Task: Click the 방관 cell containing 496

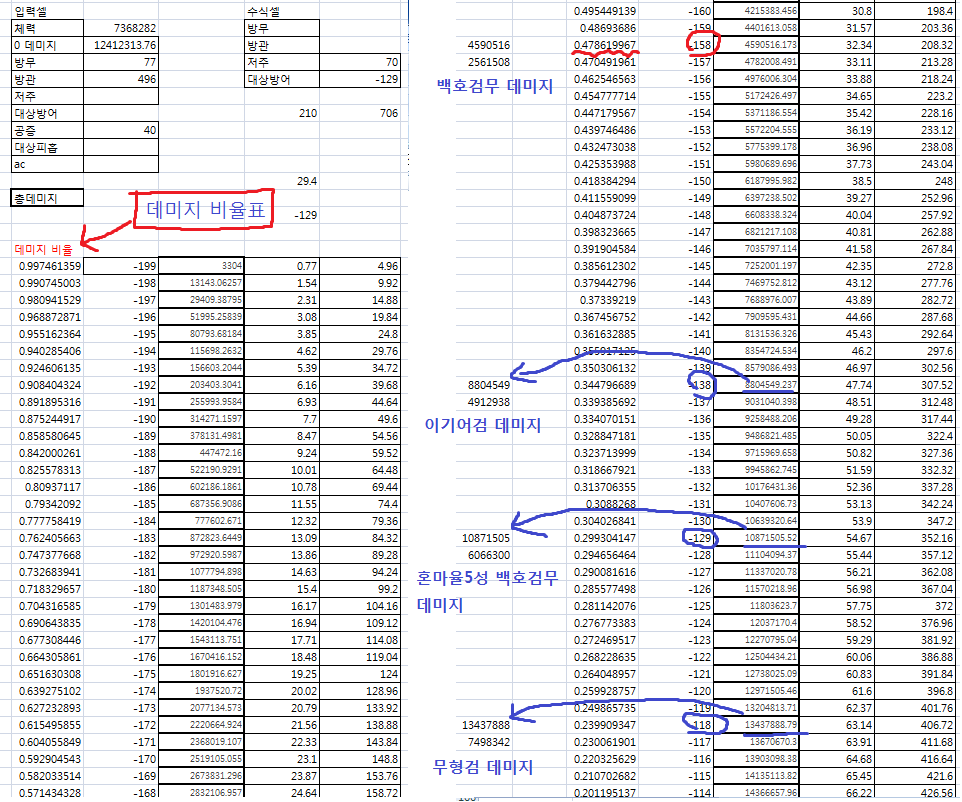Action: click(121, 79)
